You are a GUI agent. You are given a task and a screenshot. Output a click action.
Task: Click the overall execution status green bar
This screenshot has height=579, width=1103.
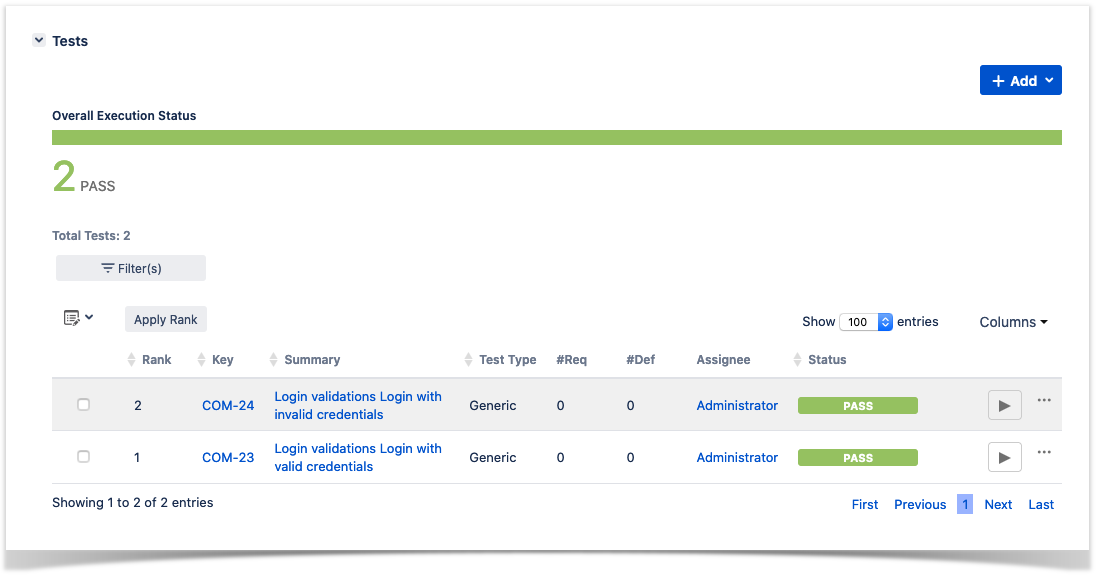click(556, 137)
